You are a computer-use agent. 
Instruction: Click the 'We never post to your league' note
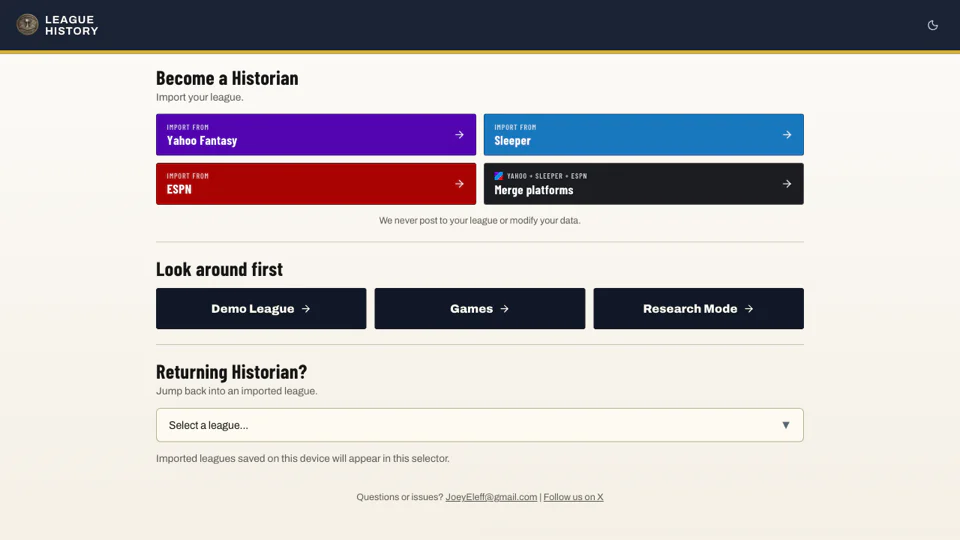479,220
